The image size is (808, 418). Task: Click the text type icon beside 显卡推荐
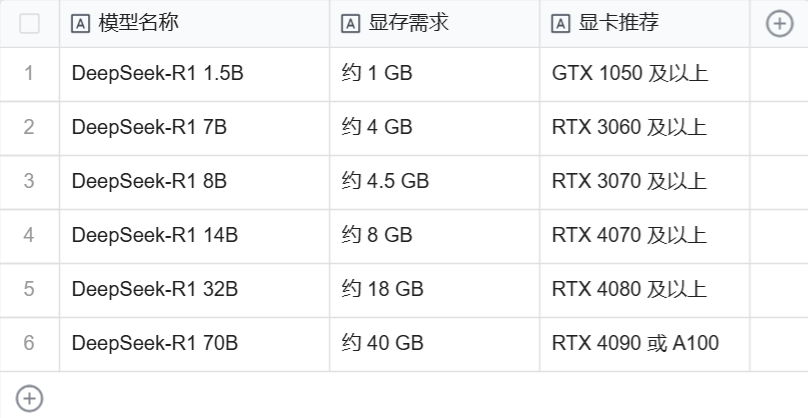coord(561,23)
